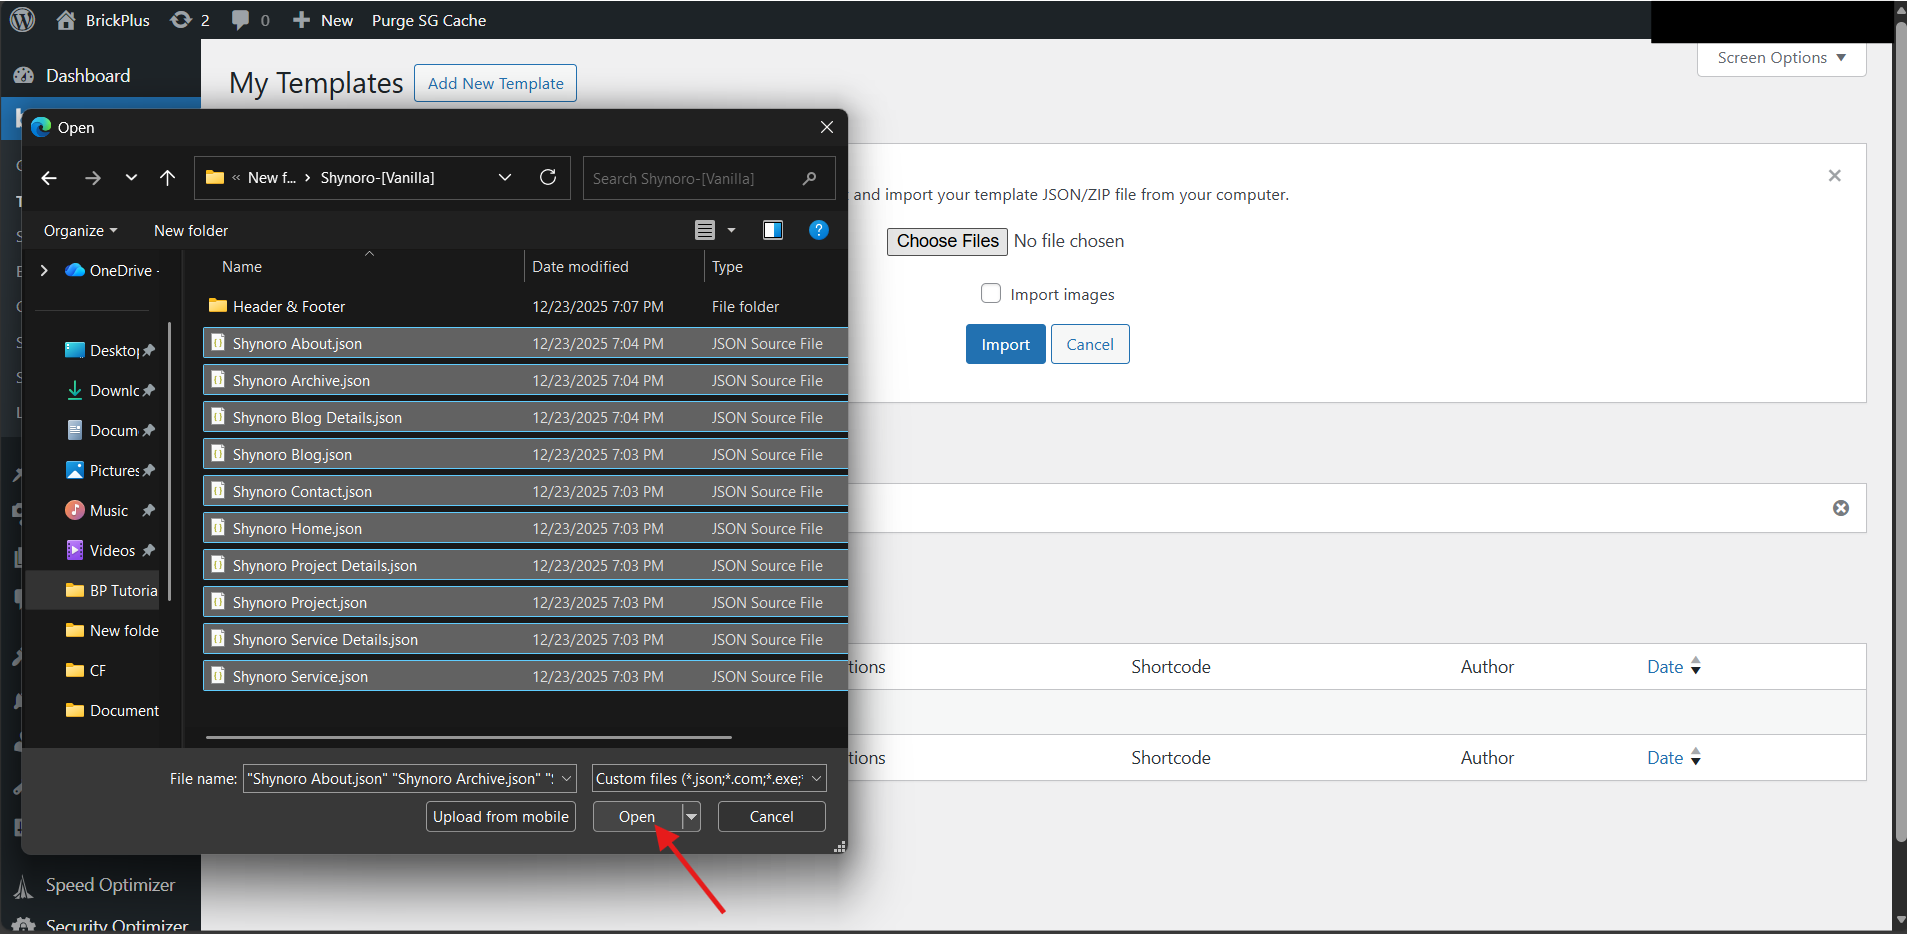Click New in the admin bar
This screenshot has width=1907, height=934.
323,20
